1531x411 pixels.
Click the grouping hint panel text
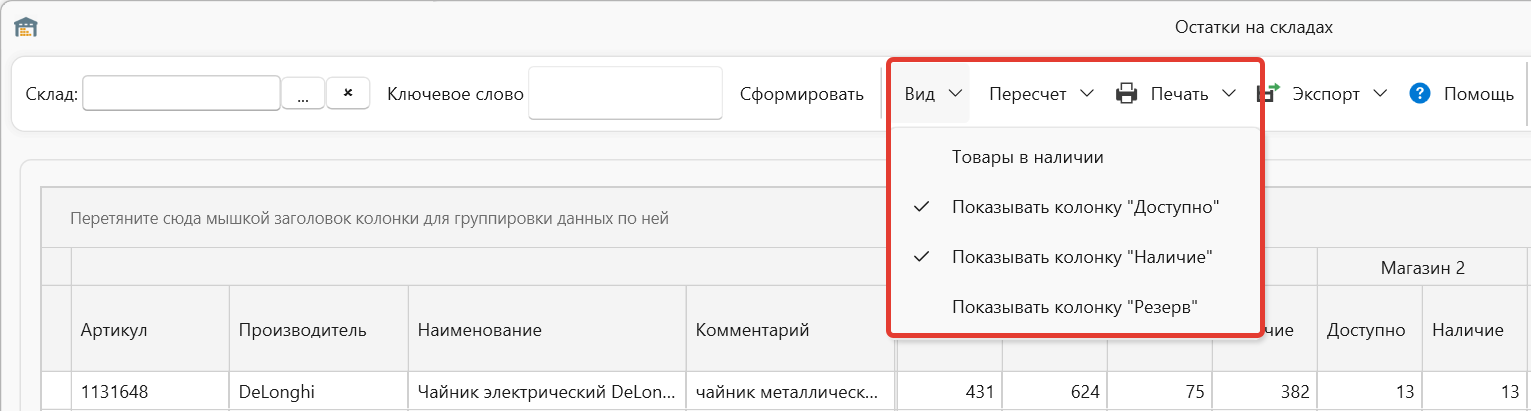pyautogui.click(x=369, y=218)
